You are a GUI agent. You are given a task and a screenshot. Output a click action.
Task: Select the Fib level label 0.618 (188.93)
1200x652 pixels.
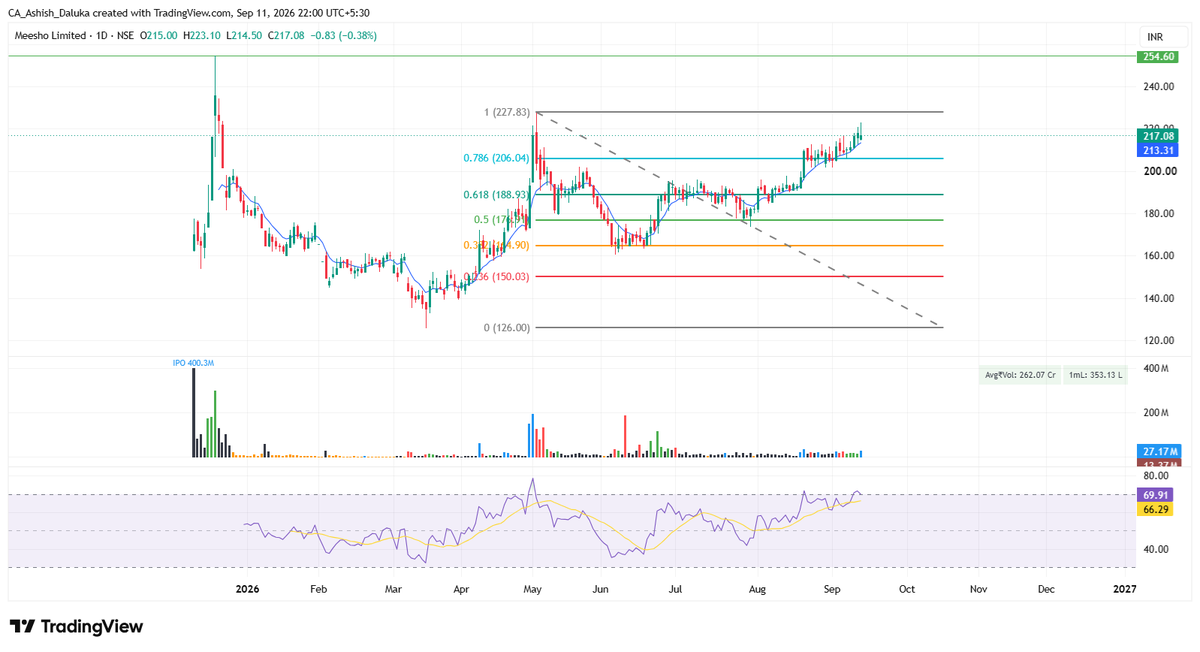point(495,194)
